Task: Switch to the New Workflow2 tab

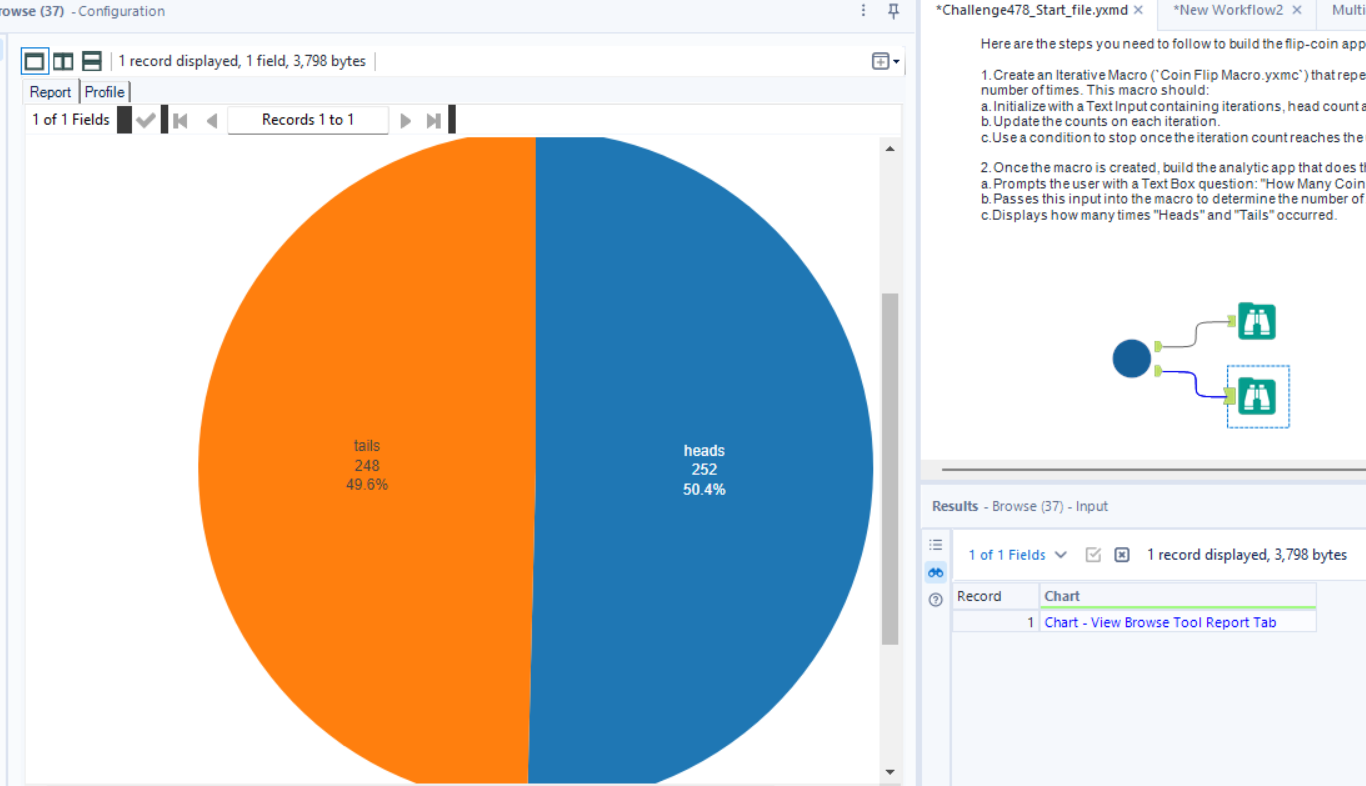Action: click(1228, 10)
